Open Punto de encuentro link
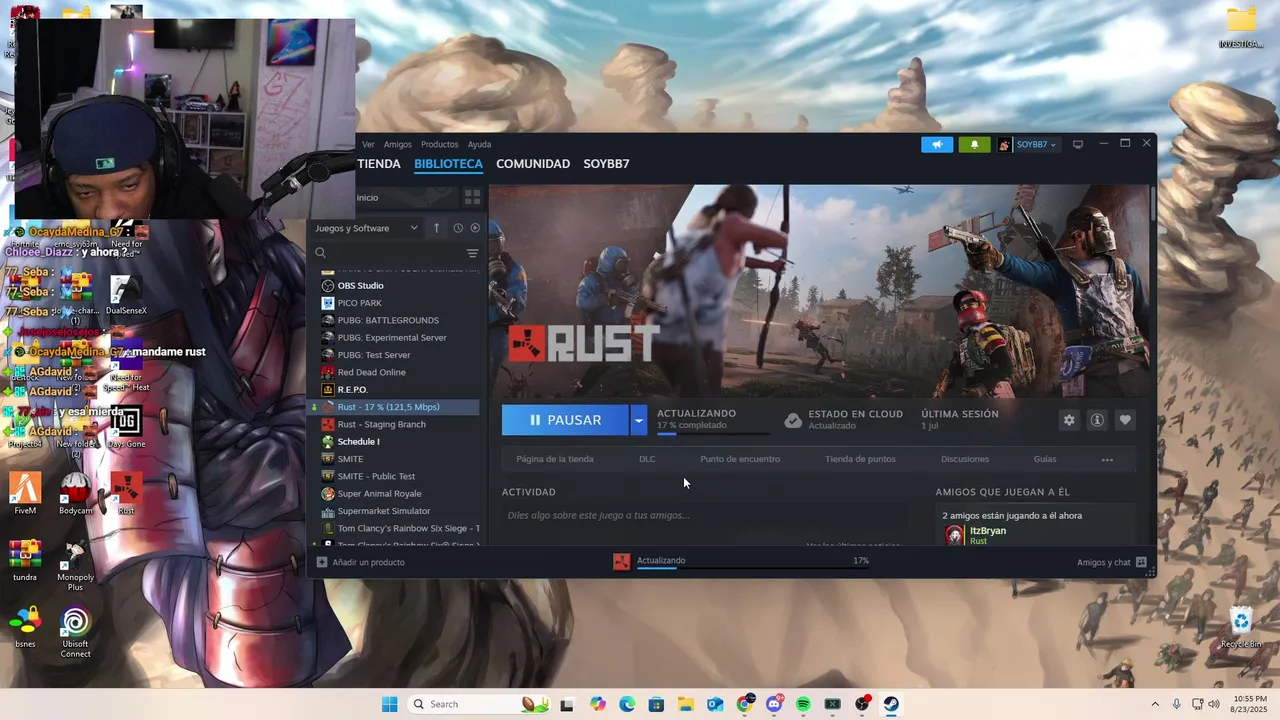Viewport: 1280px width, 720px height. tap(740, 459)
